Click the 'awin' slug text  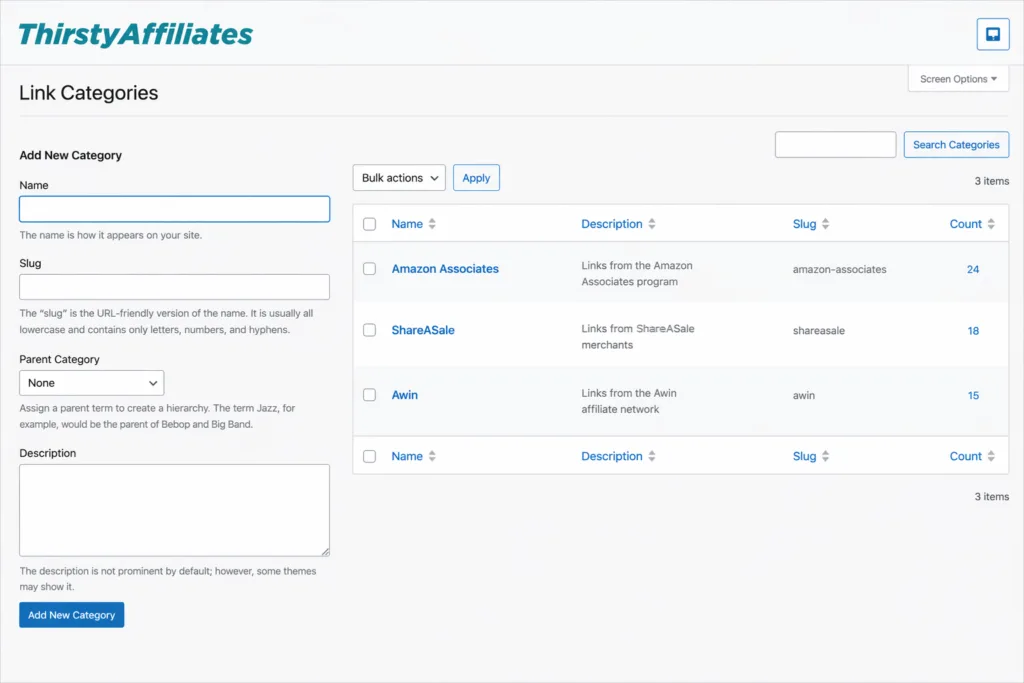coord(803,396)
